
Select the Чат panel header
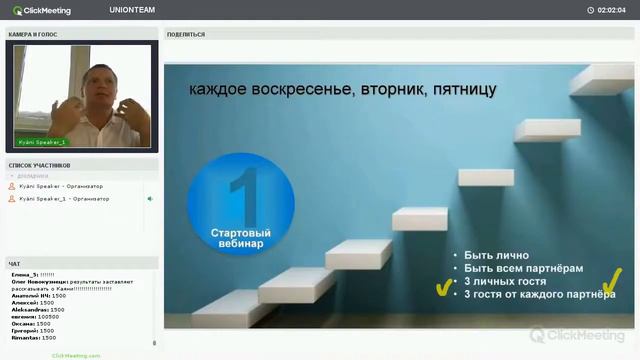coord(82,264)
